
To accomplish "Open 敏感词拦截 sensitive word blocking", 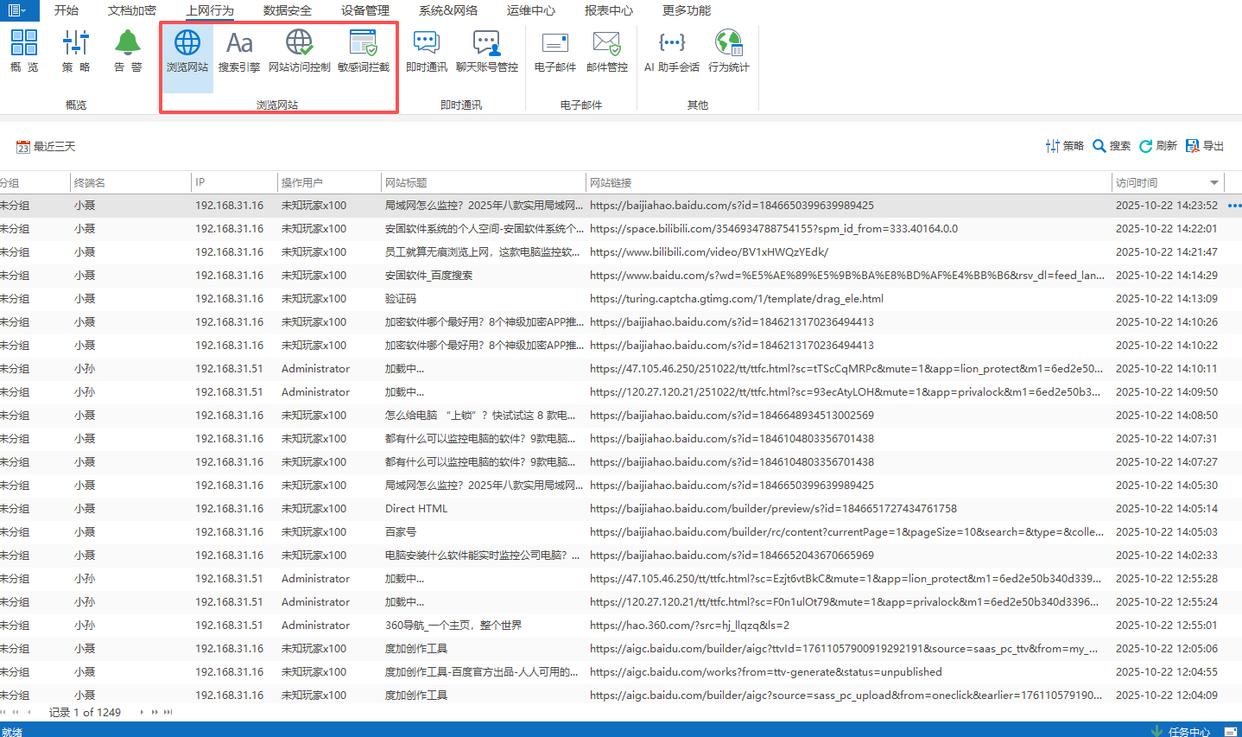I will [363, 50].
